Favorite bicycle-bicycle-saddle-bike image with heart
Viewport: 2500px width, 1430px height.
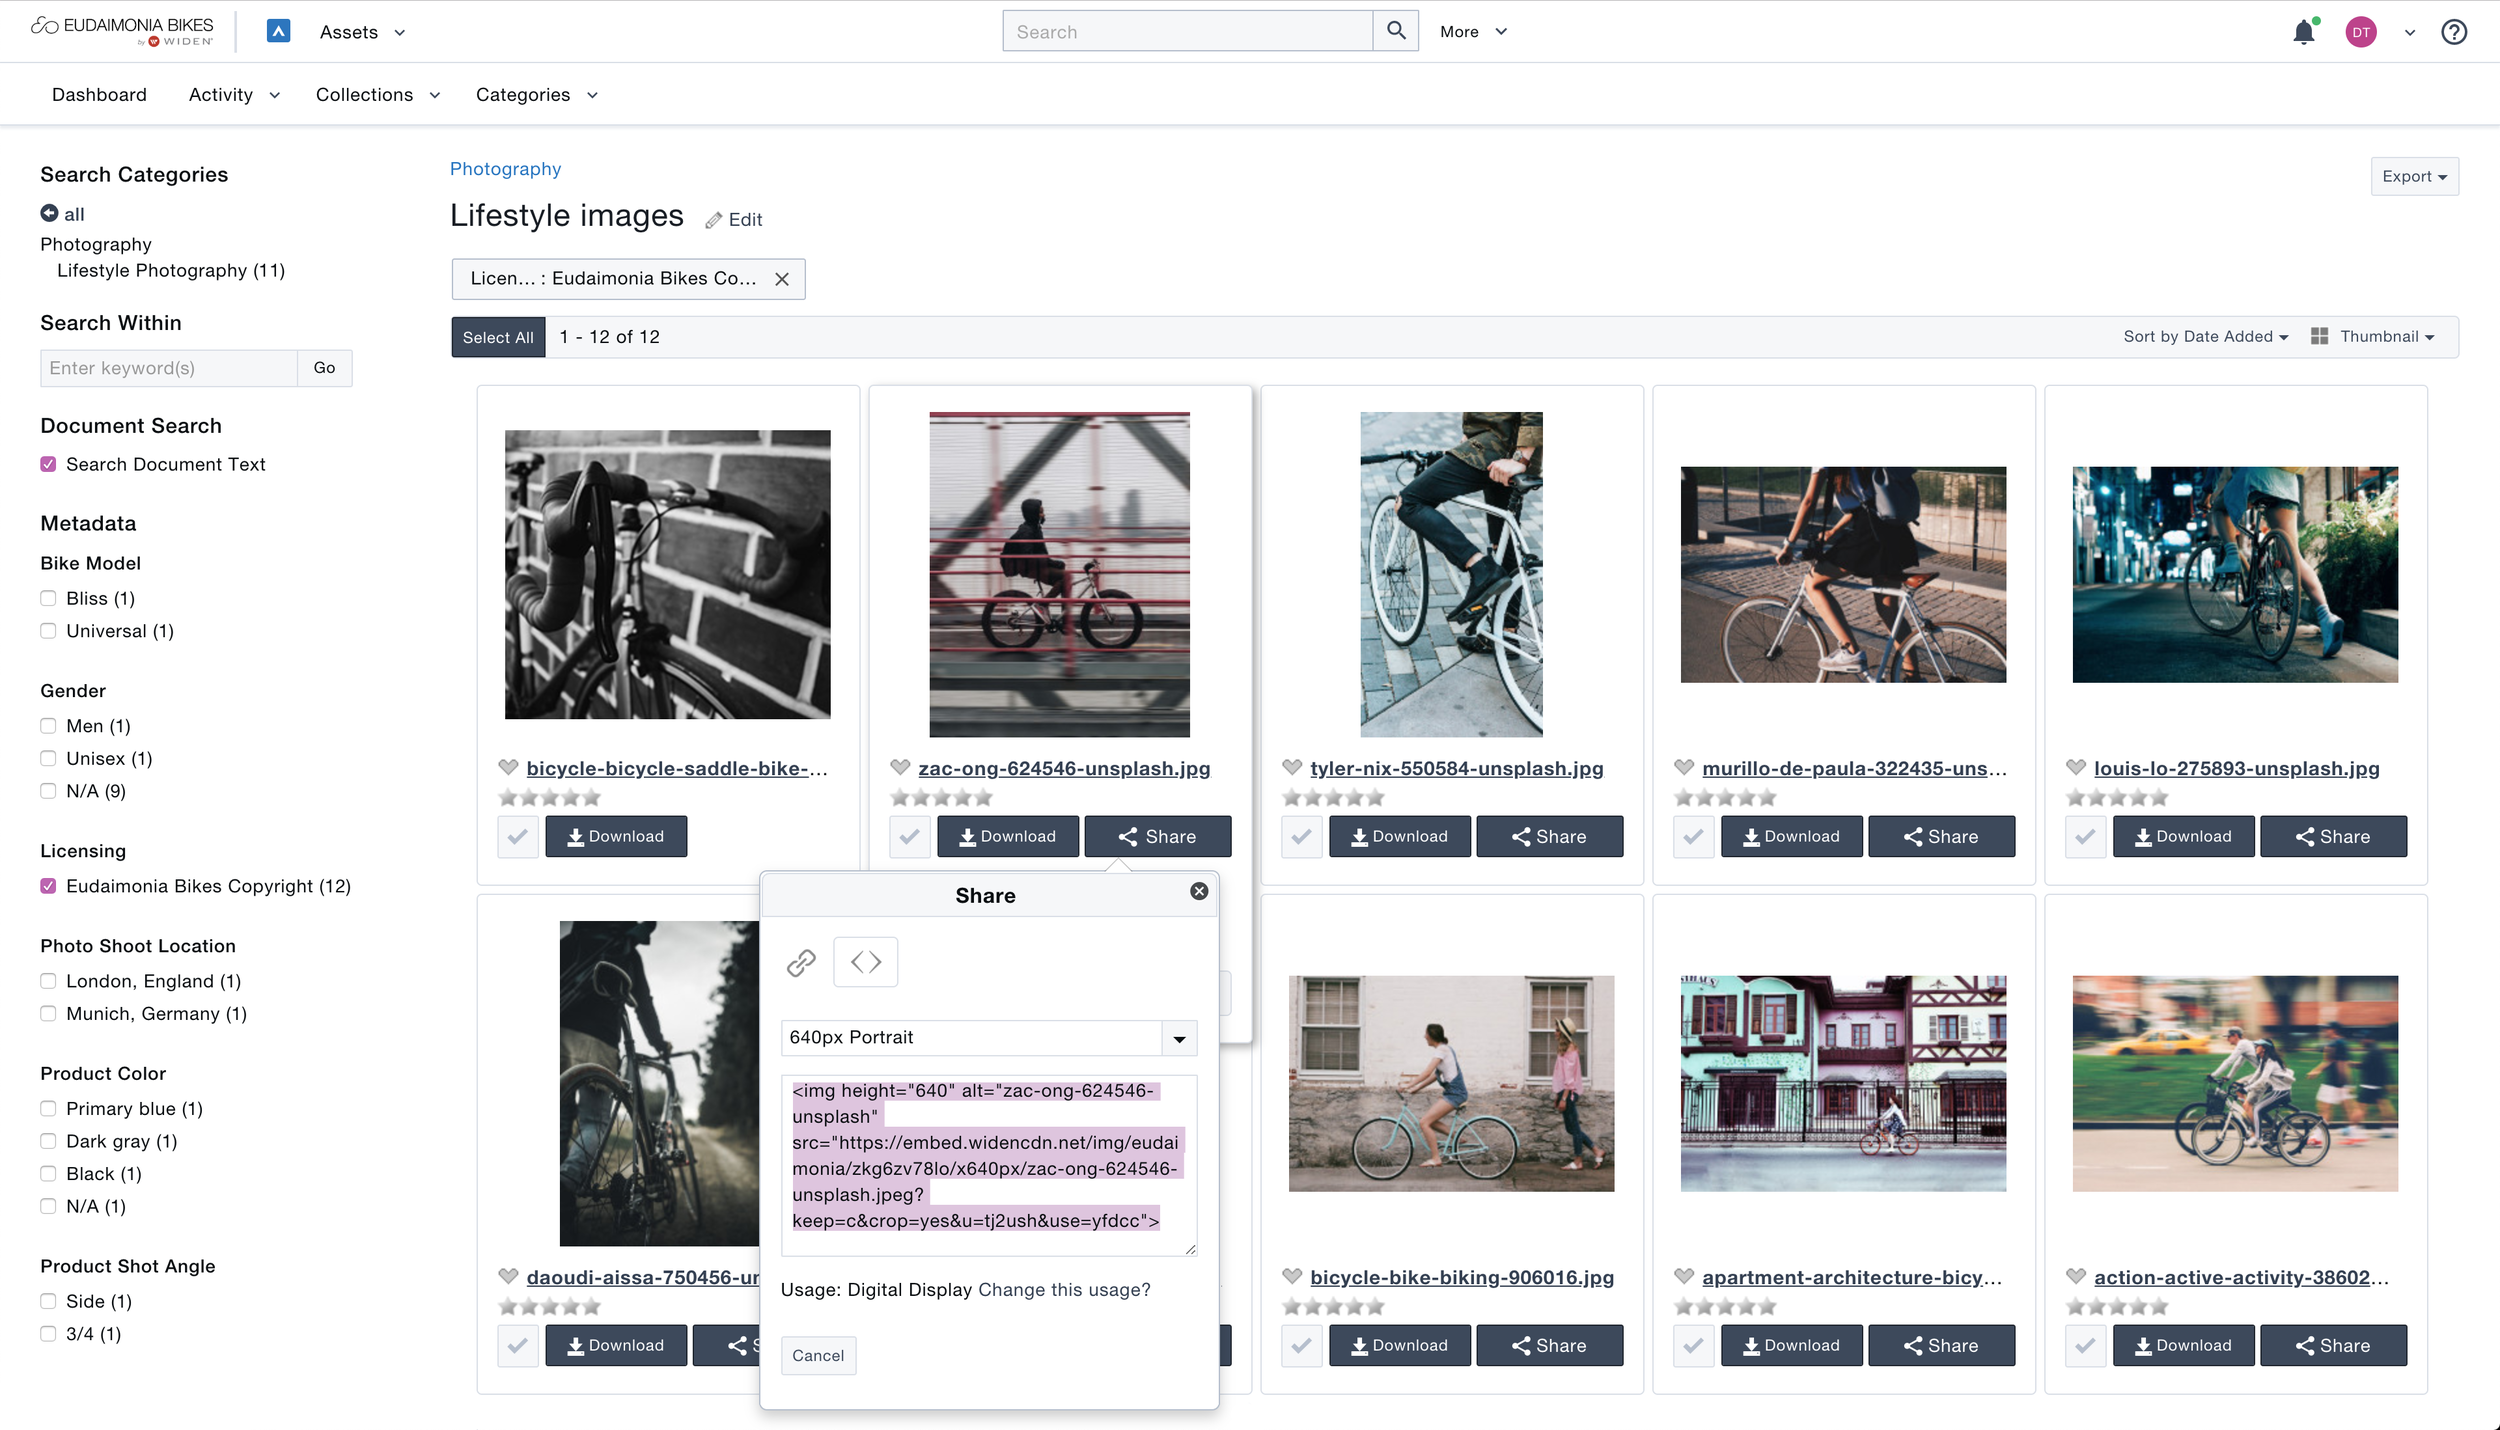508,767
